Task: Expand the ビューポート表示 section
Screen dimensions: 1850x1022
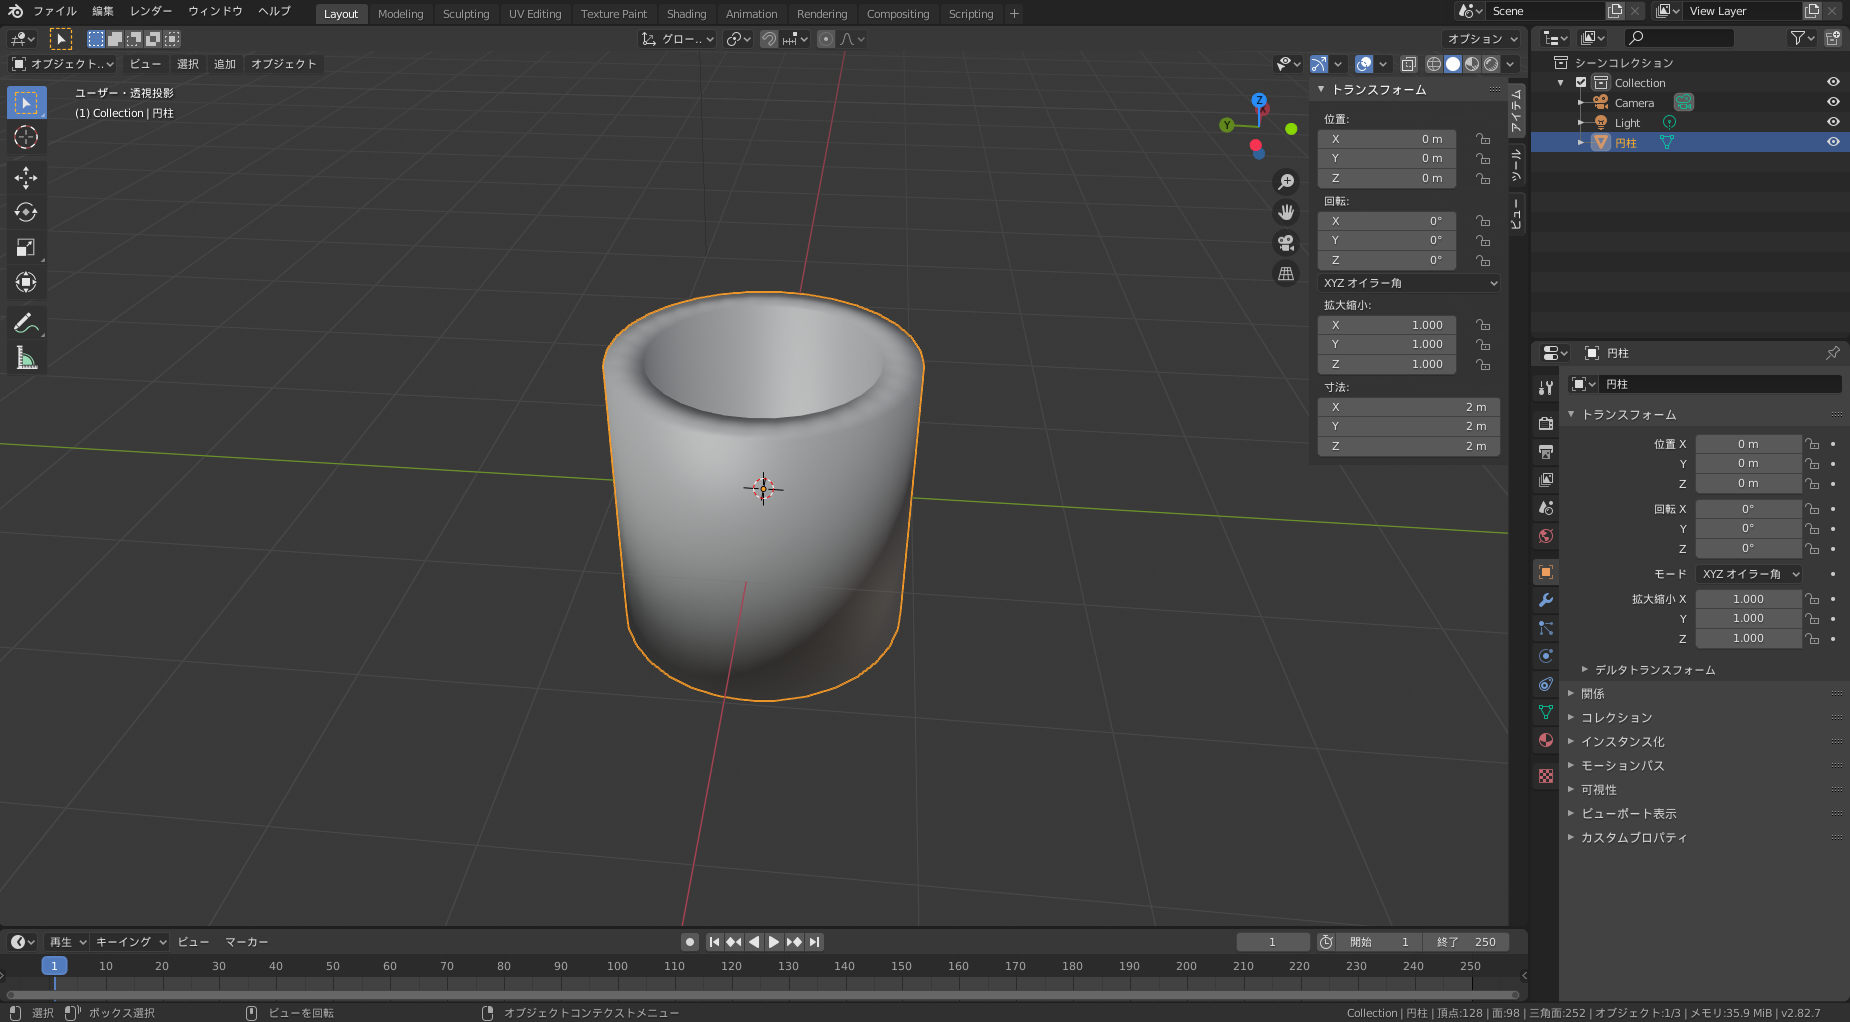Action: point(1628,814)
